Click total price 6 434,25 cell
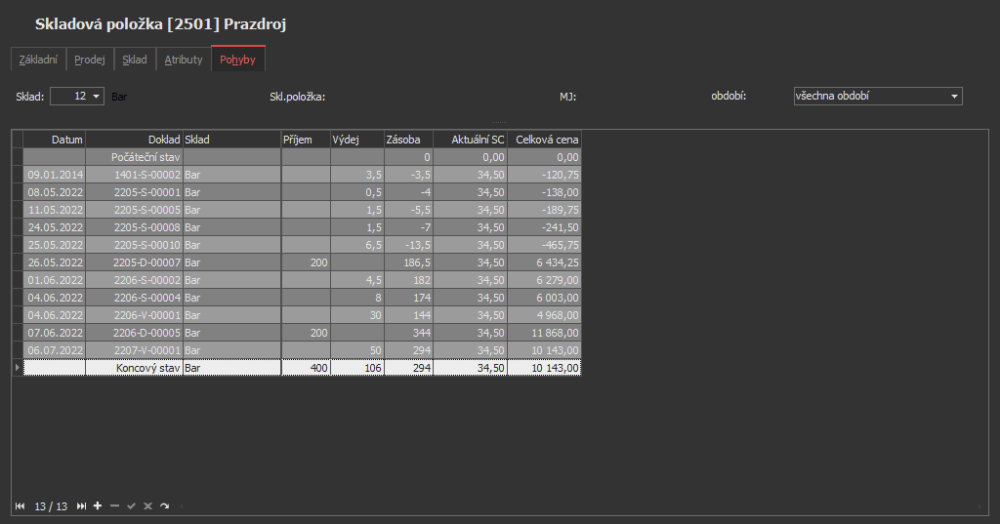This screenshot has width=1000, height=524. [544, 262]
